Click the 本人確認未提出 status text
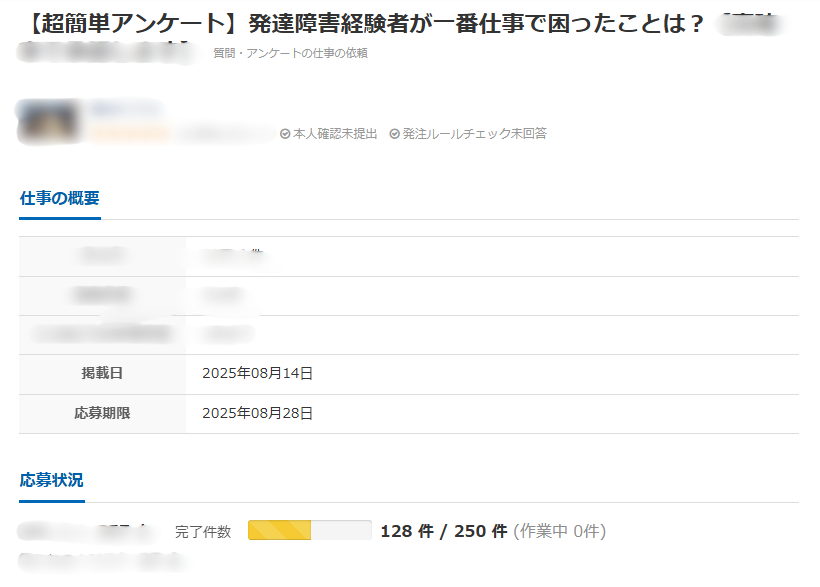Screen dimensions: 820x587 click(x=334, y=134)
